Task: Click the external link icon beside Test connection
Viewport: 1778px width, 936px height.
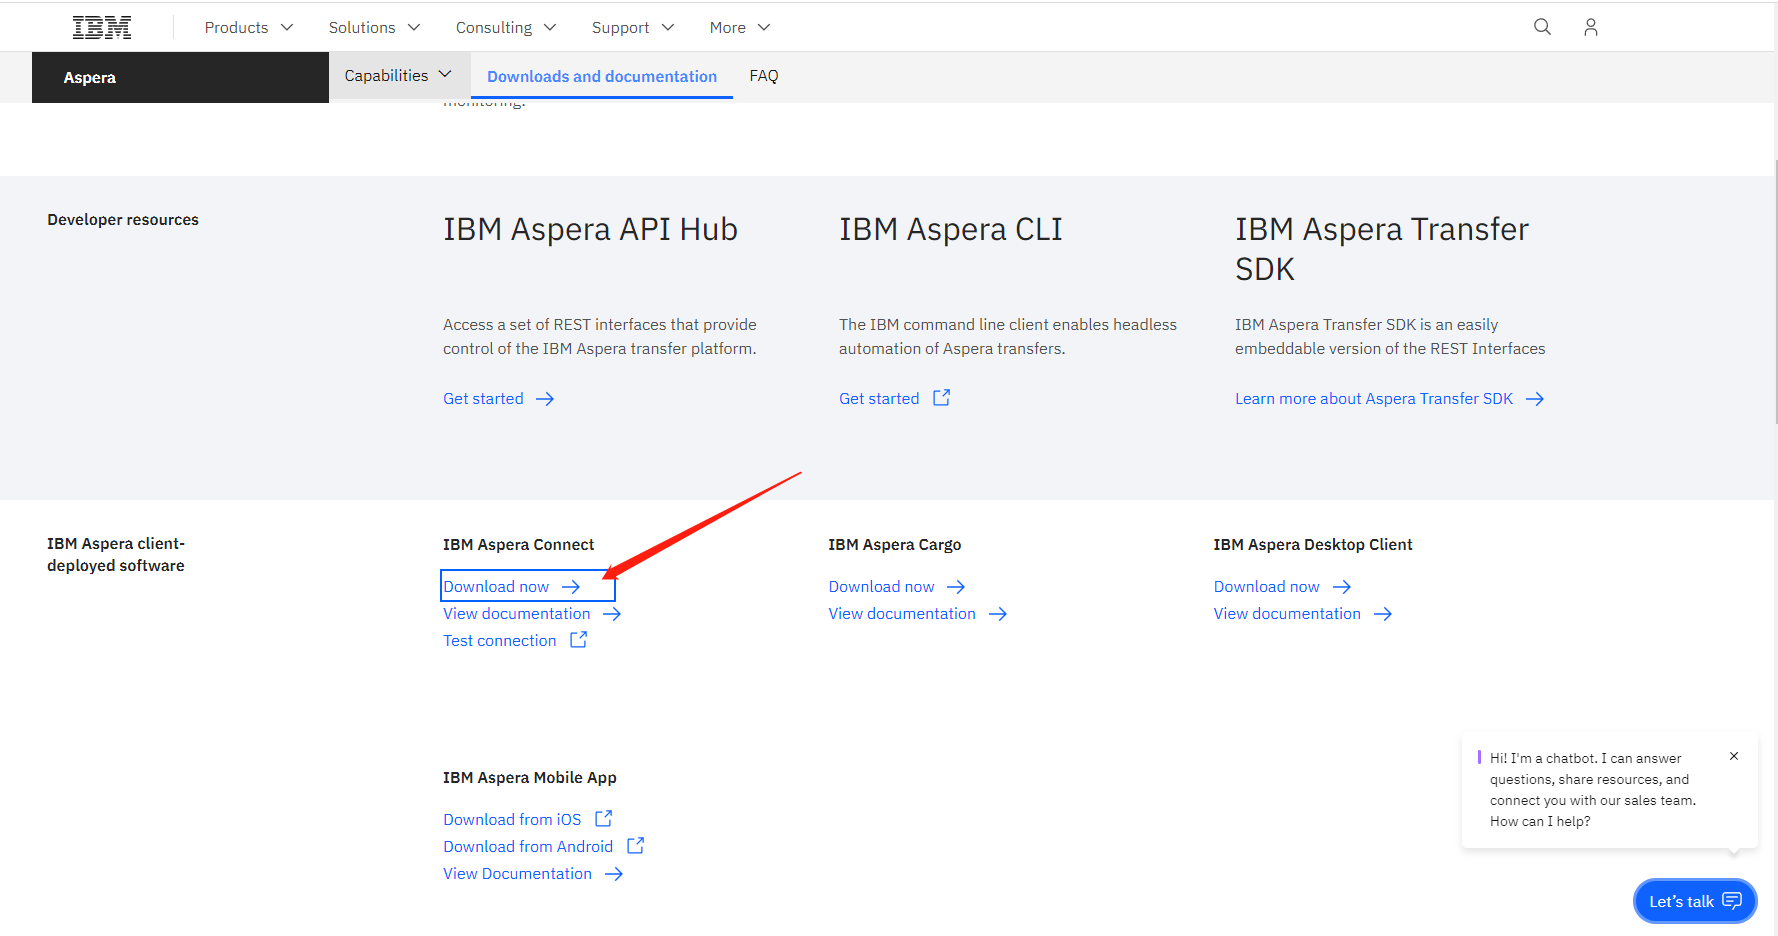Action: click(578, 639)
